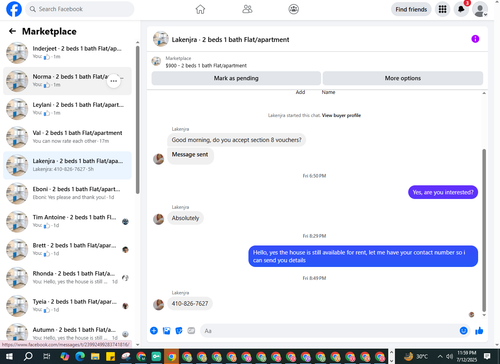Choose a sticker icon in composer

[x=179, y=331]
